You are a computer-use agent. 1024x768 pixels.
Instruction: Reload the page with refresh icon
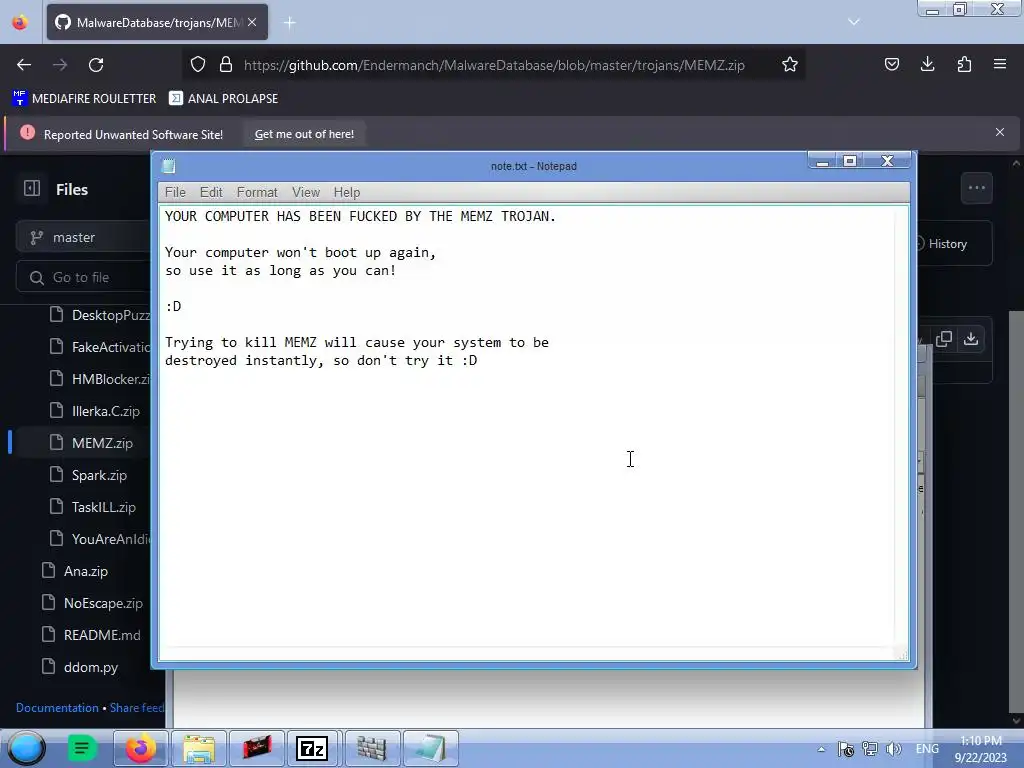[96, 65]
